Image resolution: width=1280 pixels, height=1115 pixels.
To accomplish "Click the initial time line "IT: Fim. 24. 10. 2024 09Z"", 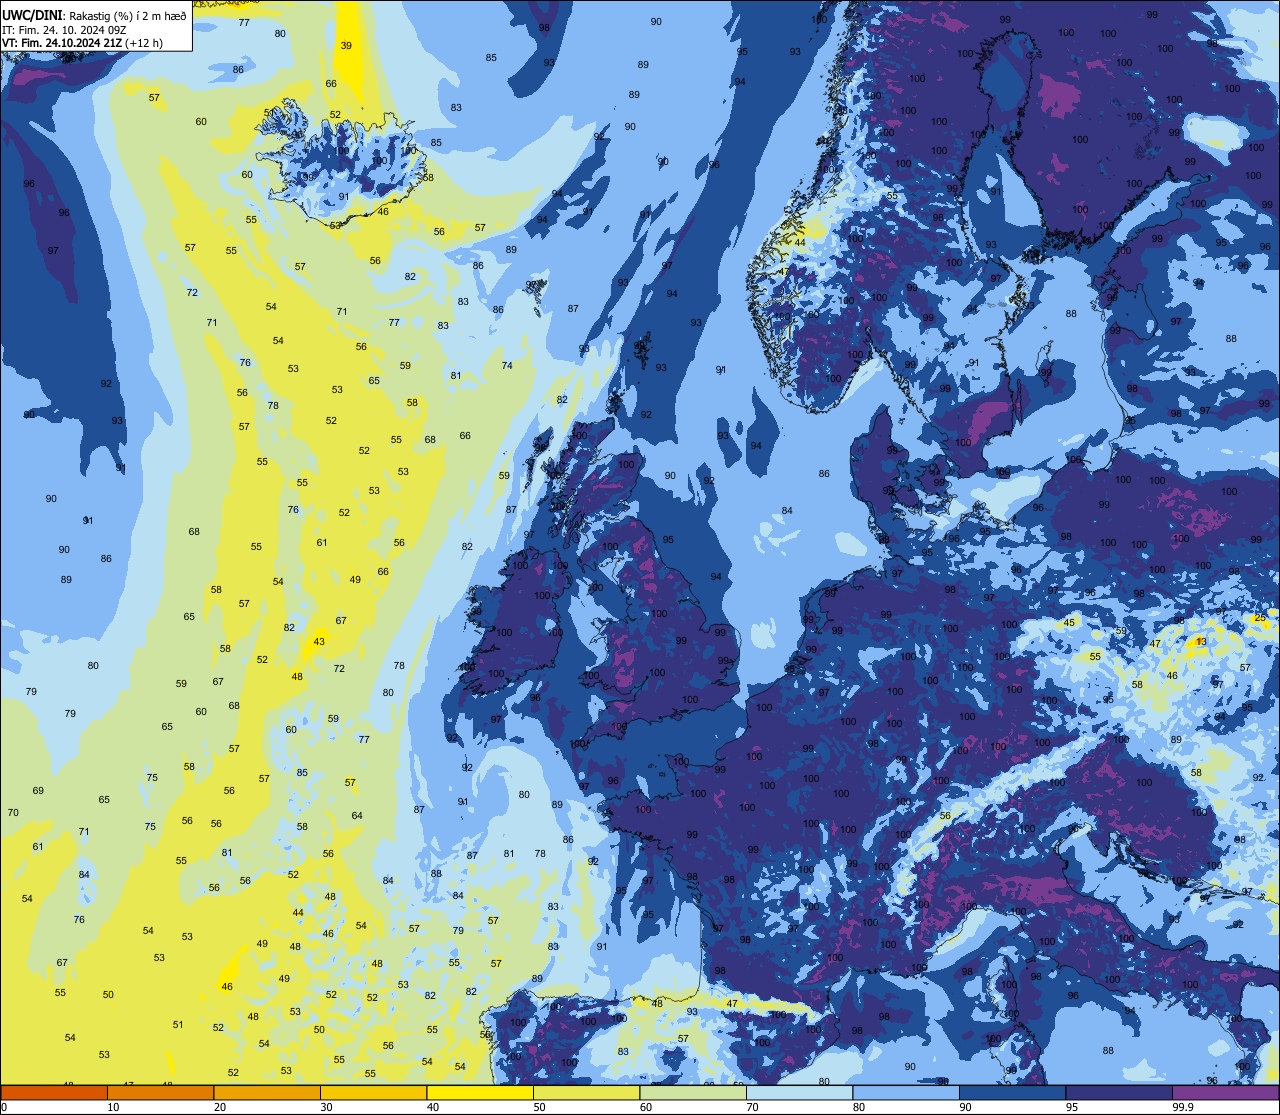I will coord(64,29).
